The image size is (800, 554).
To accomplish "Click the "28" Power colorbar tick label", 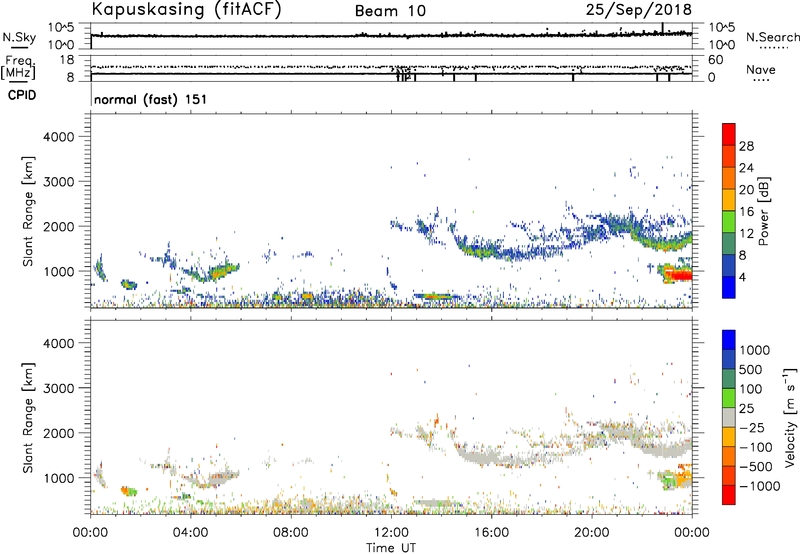I will pos(746,146).
